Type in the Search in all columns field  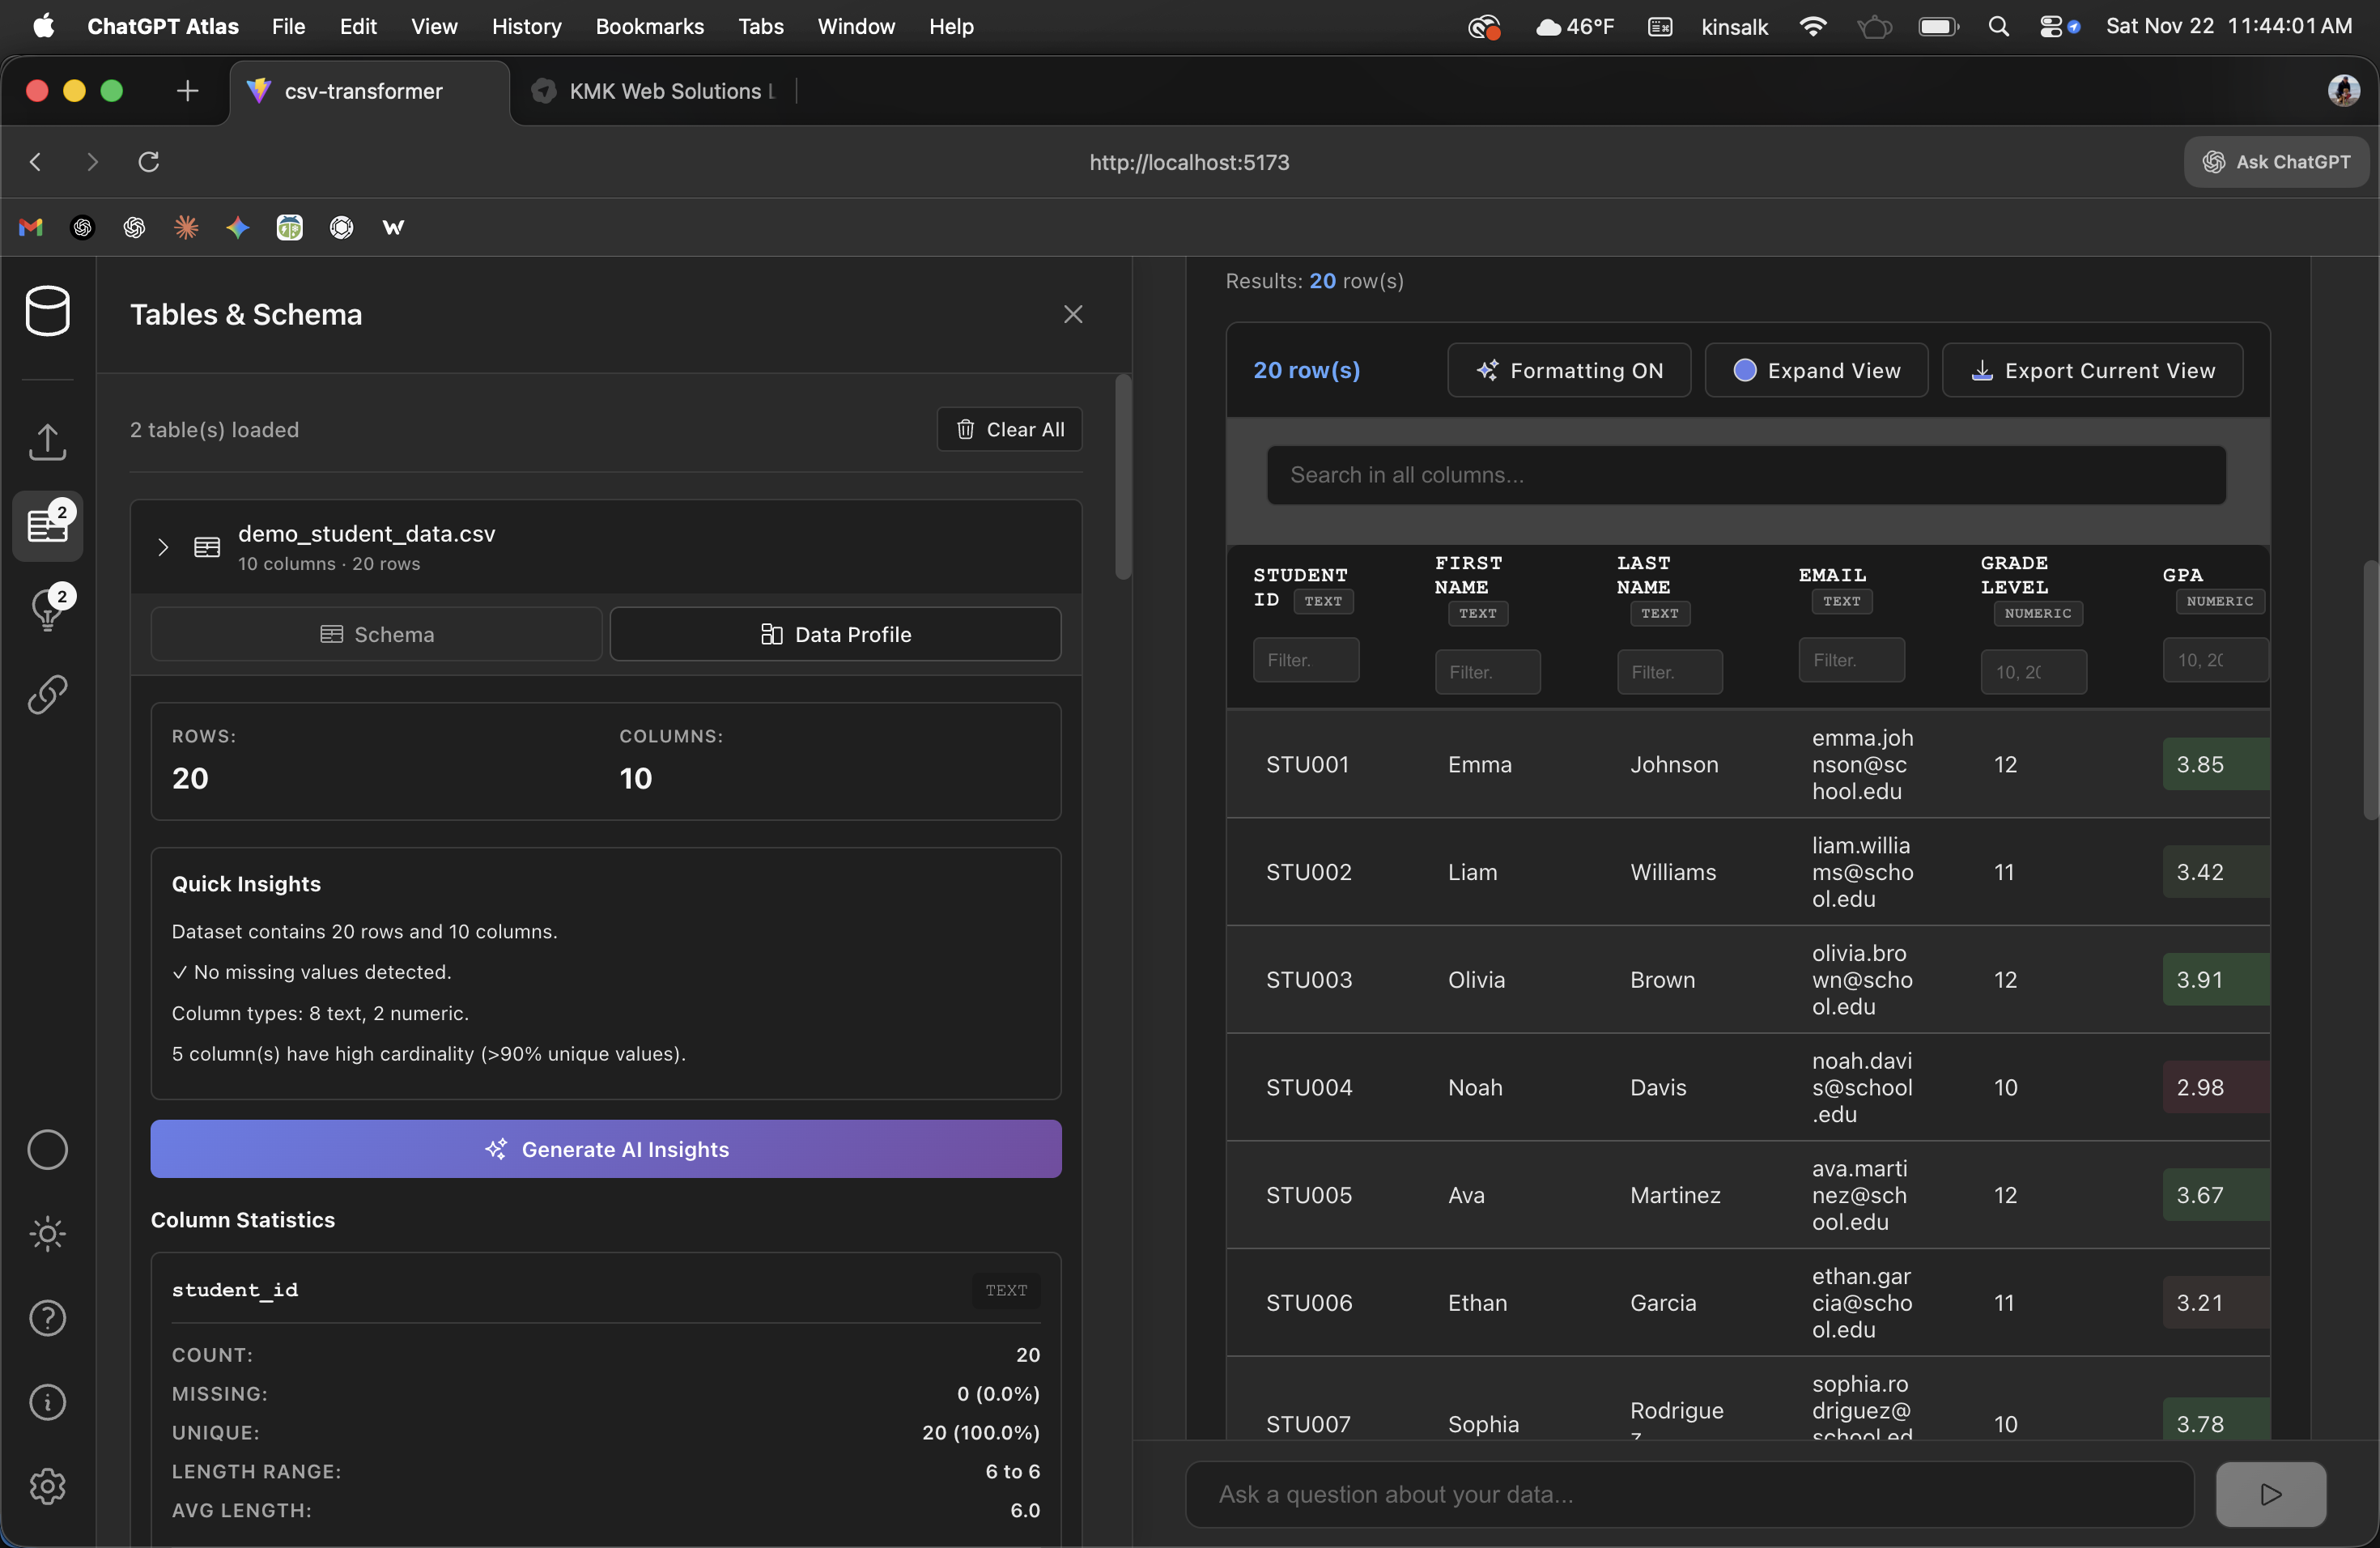point(1746,475)
